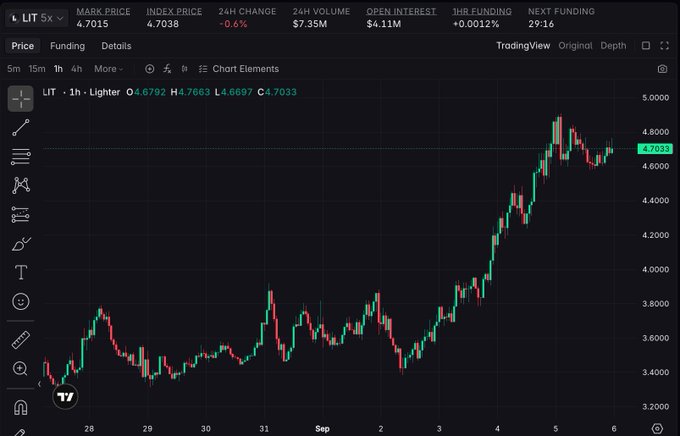Viewport: 680px width, 436px height.
Task: Select the brush drawing tool
Action: point(20,244)
